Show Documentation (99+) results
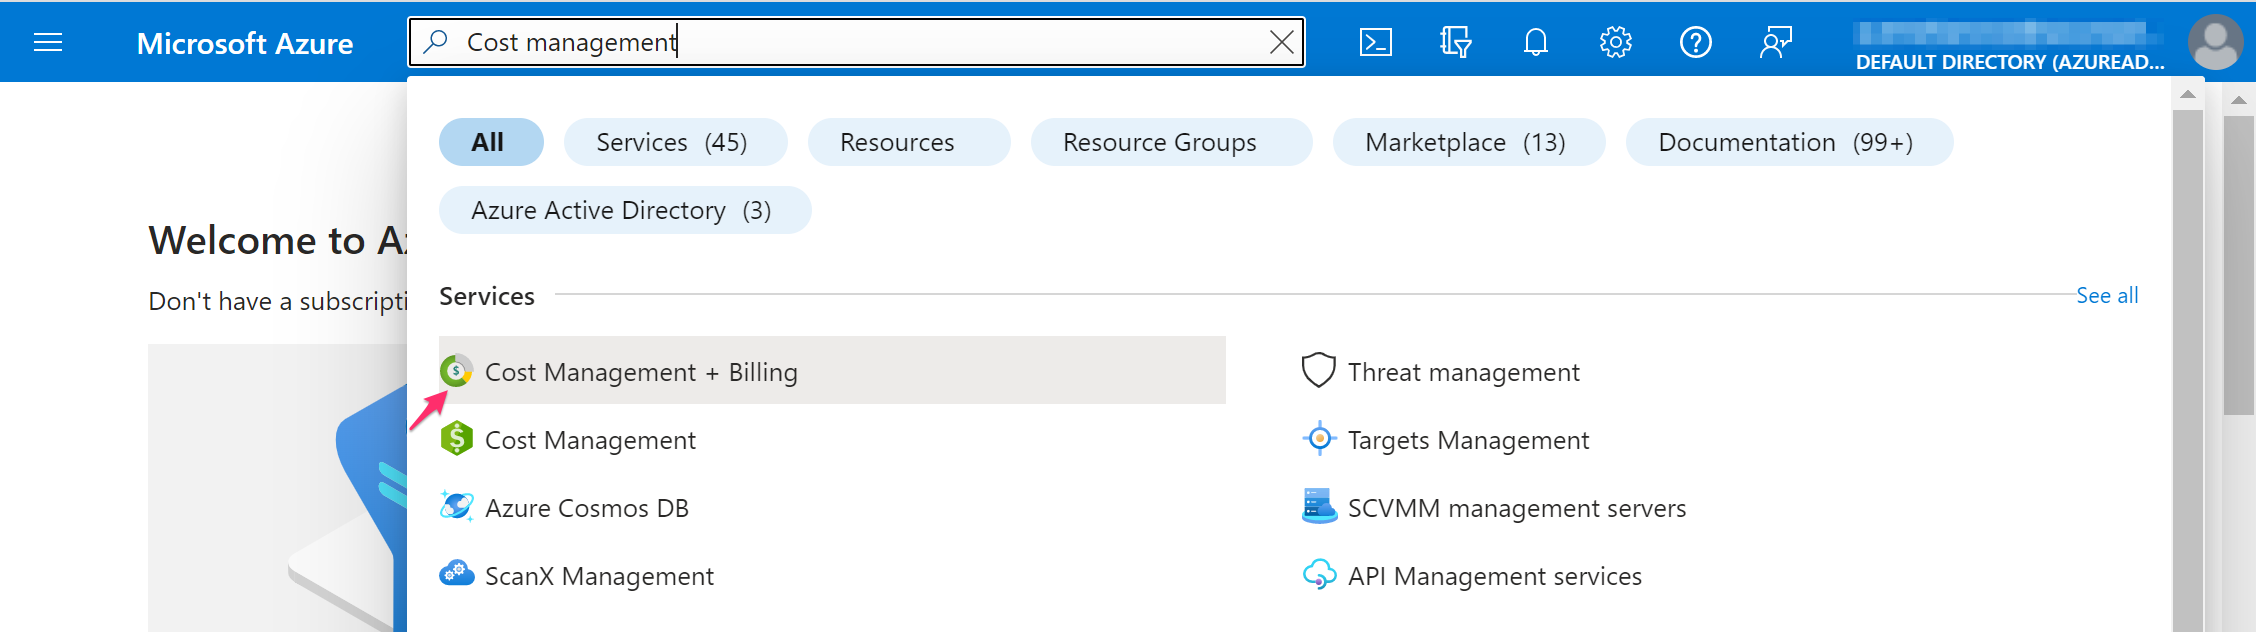Viewport: 2256px width, 632px height. click(x=1788, y=142)
